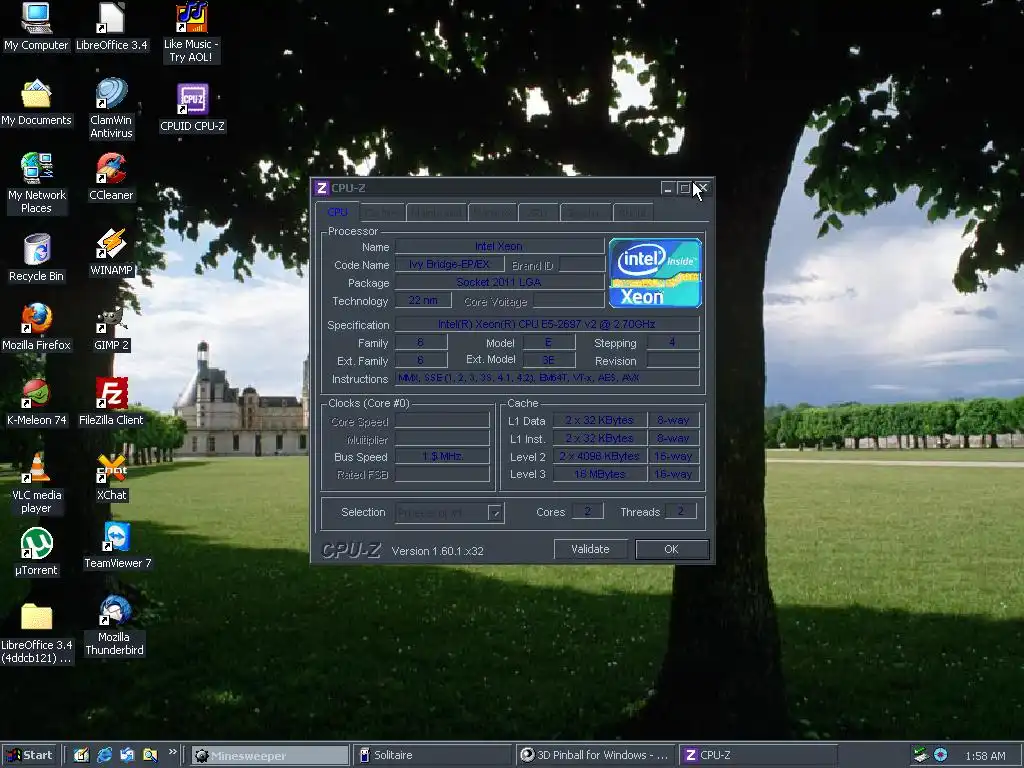Click the Bus Speed value field

(442, 456)
